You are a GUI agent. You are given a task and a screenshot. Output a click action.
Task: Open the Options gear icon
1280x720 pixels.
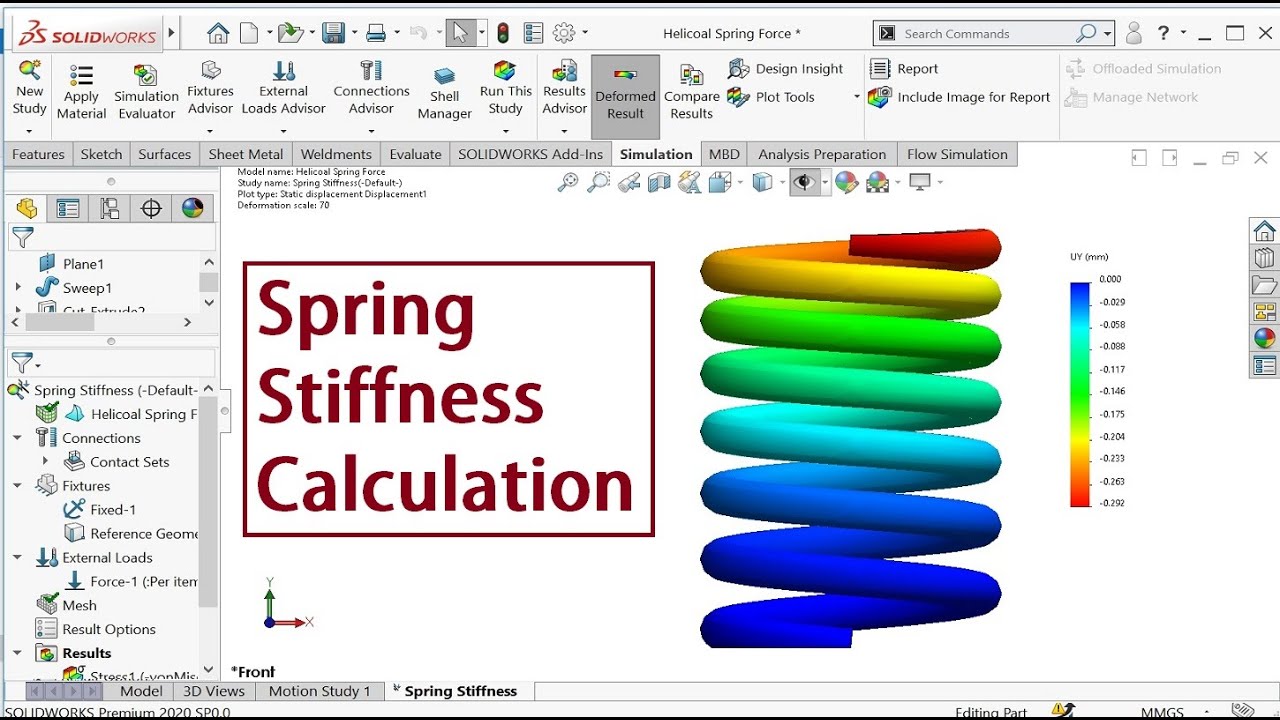pyautogui.click(x=564, y=33)
